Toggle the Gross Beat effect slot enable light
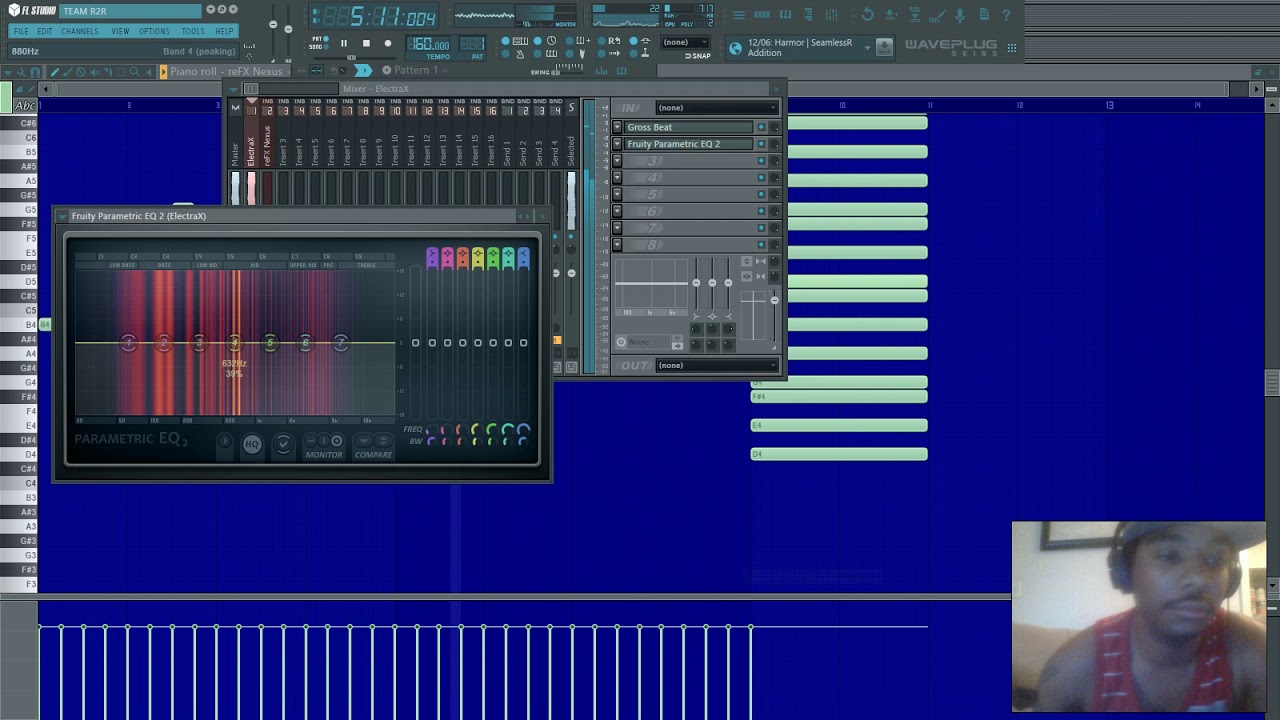 point(761,127)
